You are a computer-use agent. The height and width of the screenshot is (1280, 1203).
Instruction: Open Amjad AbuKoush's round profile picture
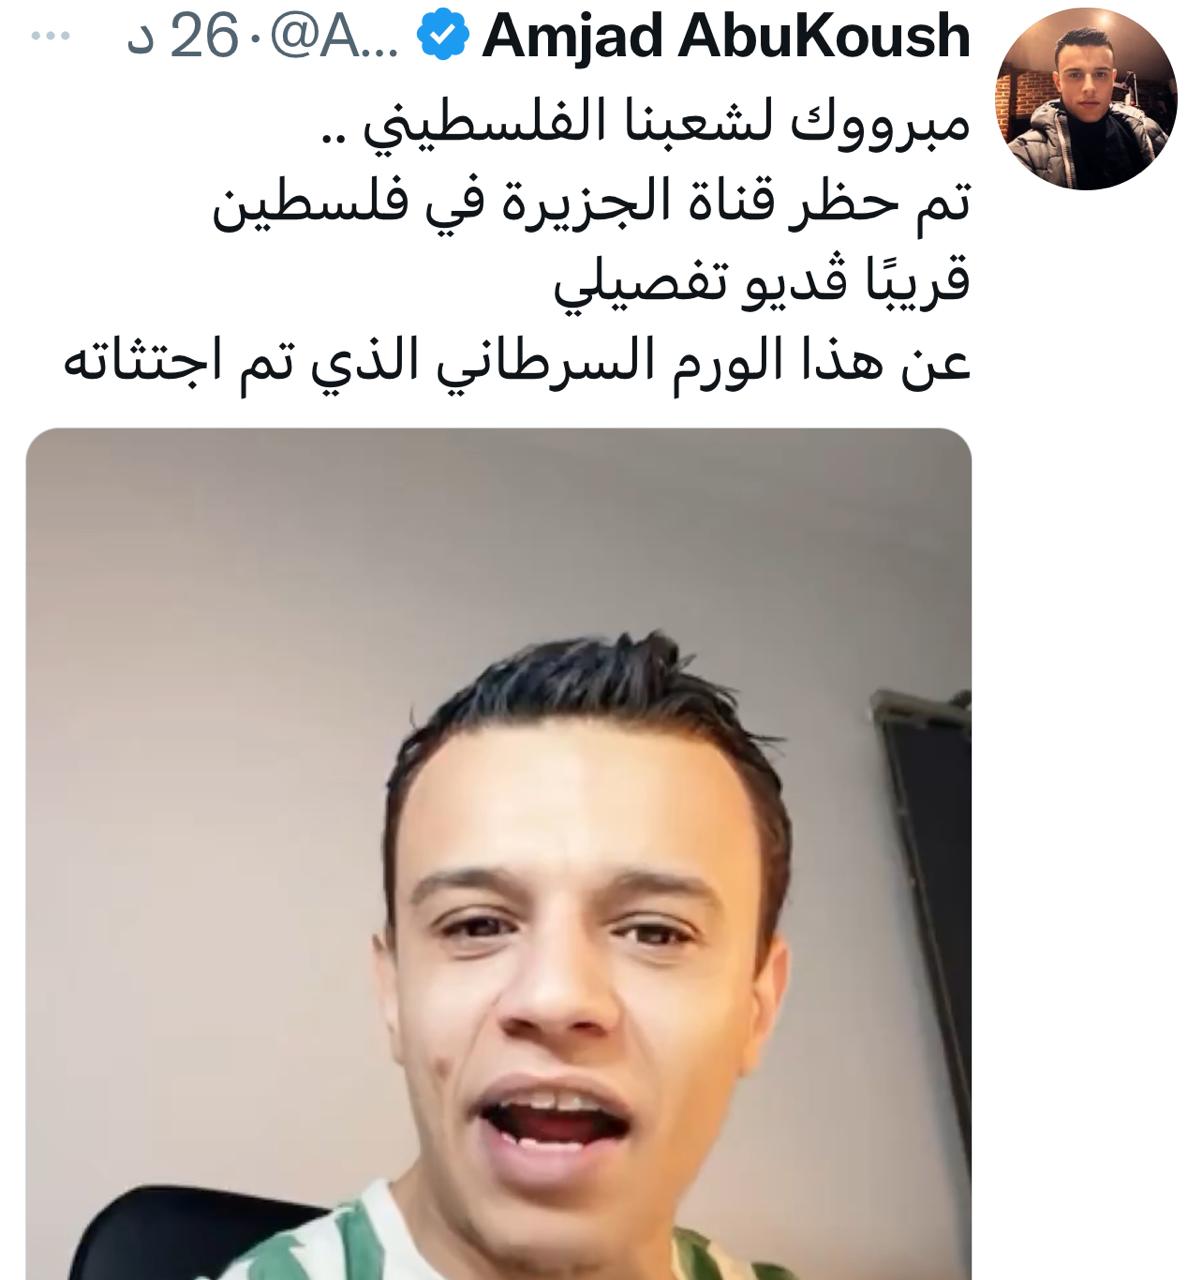click(x=1086, y=96)
